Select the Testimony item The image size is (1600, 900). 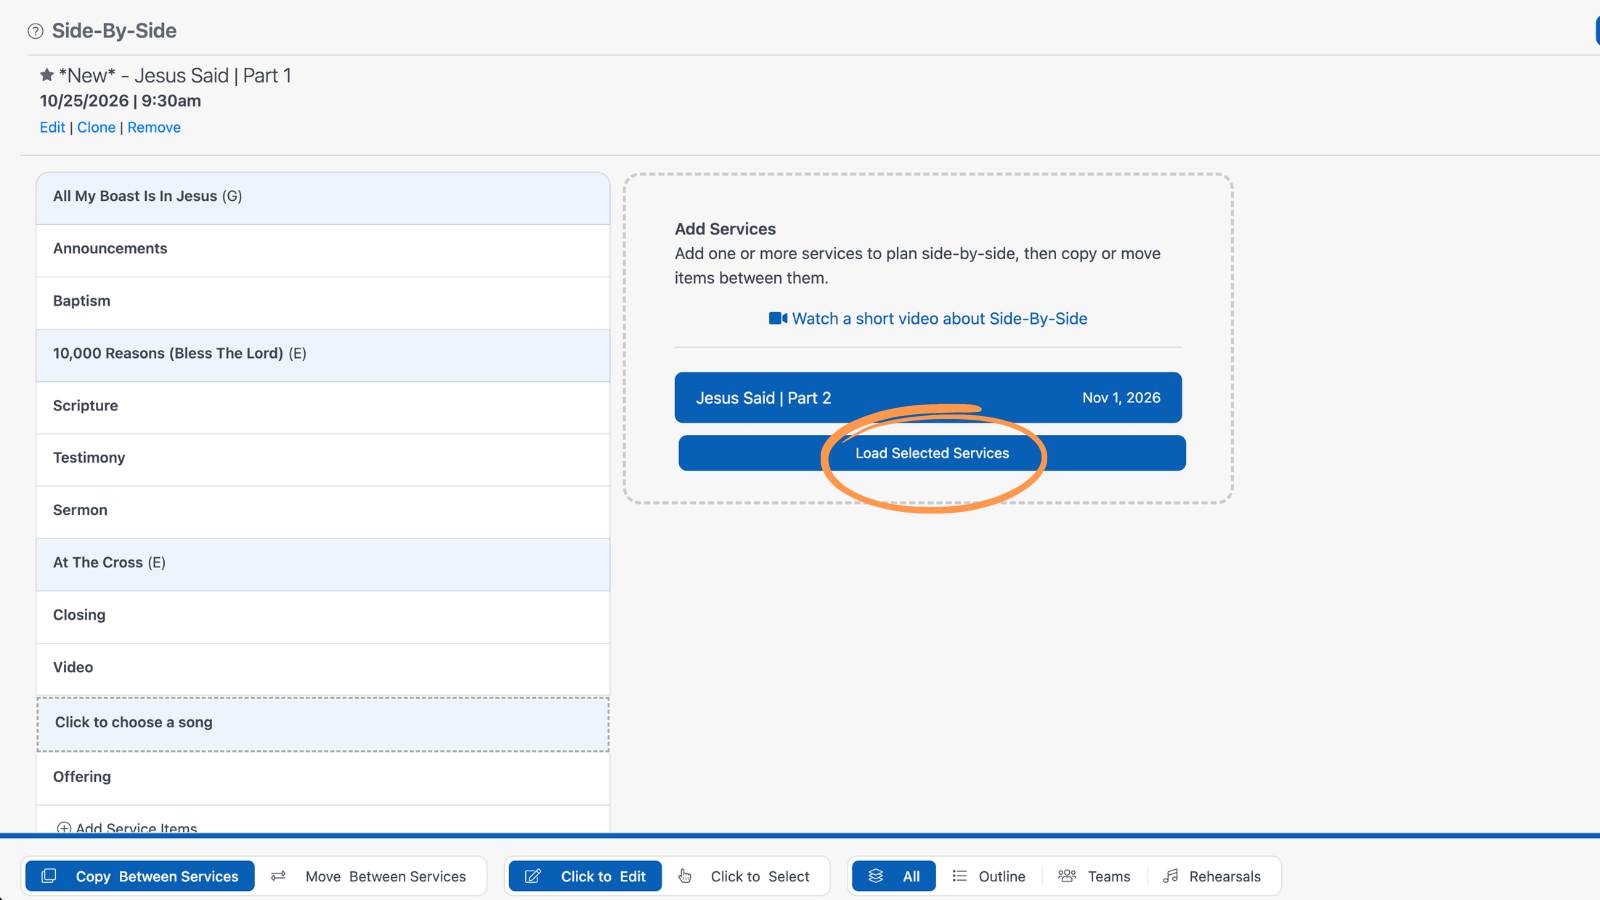323,459
